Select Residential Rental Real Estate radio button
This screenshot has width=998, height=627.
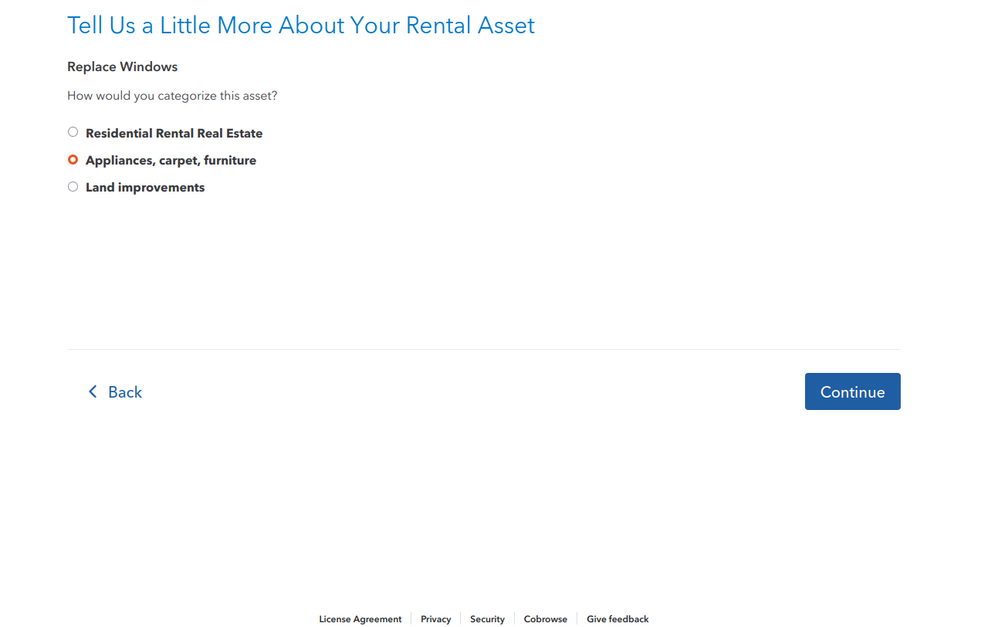[73, 132]
